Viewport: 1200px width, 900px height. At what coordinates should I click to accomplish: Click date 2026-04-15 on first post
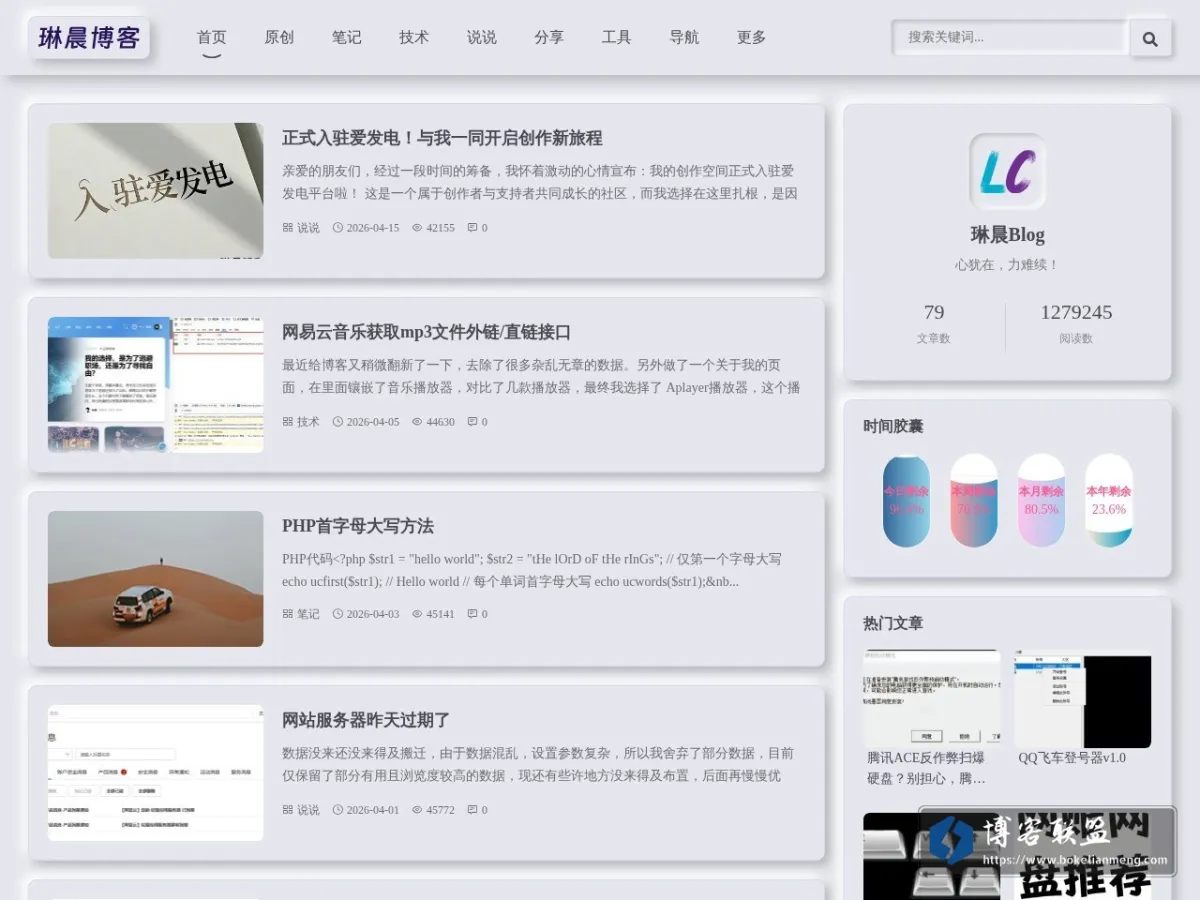[x=373, y=228]
